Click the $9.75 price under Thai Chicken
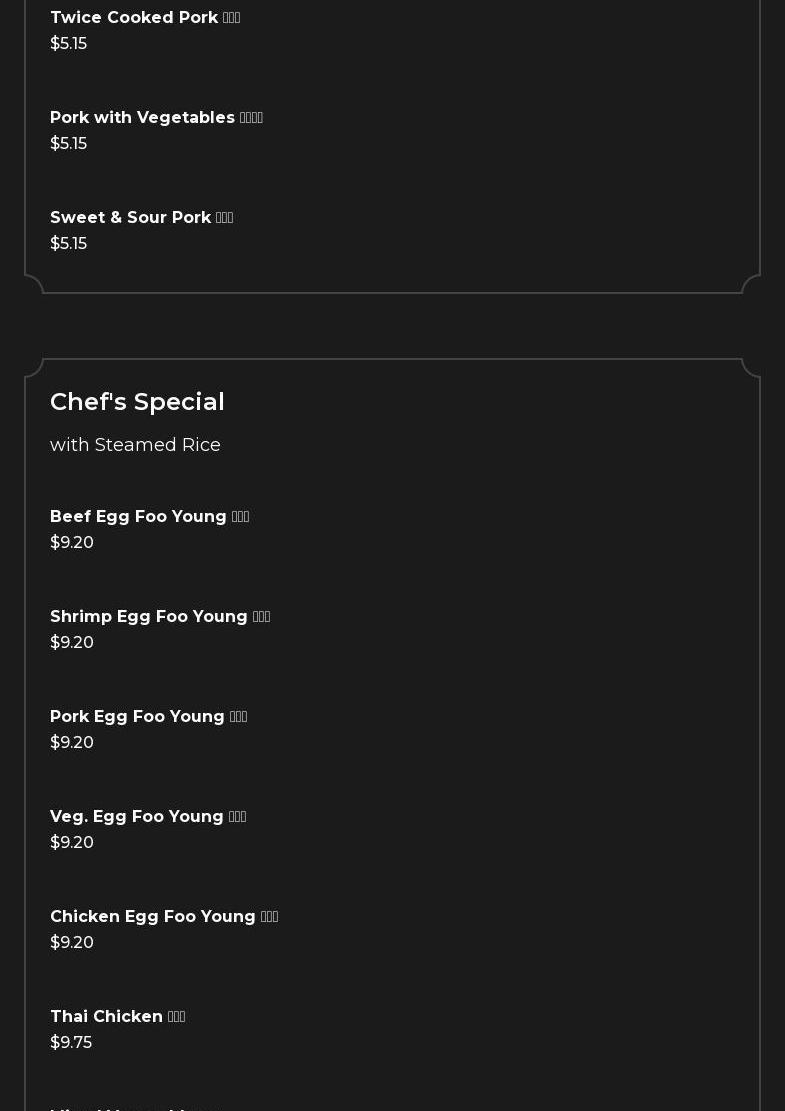This screenshot has height=1111, width=785. 71,1043
